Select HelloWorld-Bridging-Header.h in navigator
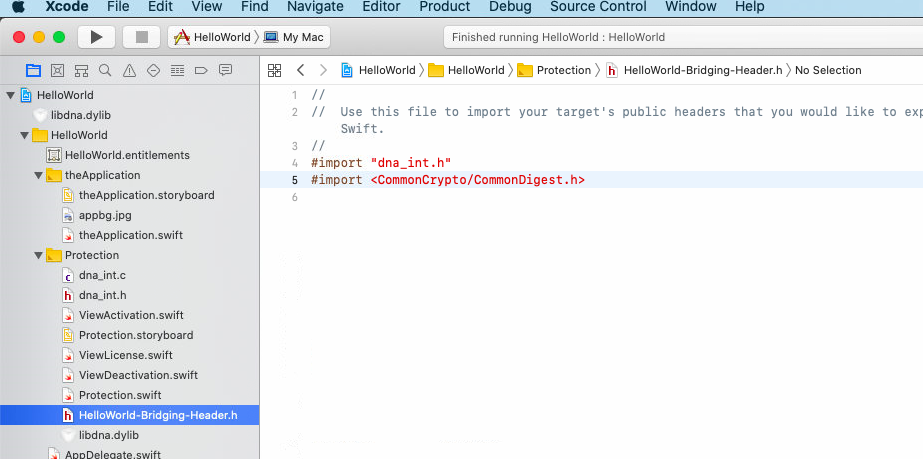Screen dimensions: 923x459 tap(130, 415)
